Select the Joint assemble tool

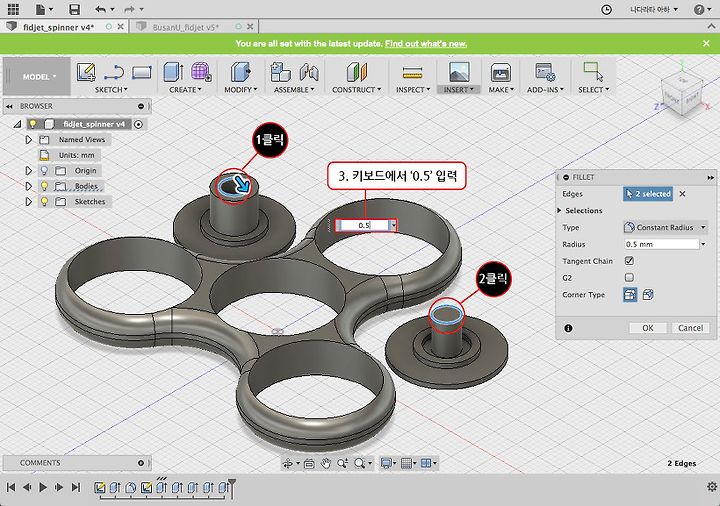click(309, 72)
